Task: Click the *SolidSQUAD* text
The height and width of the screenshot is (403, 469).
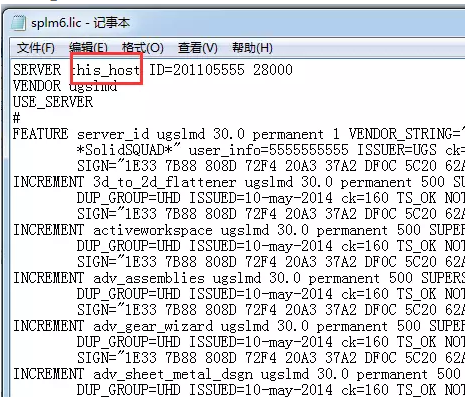Action: [x=128, y=150]
